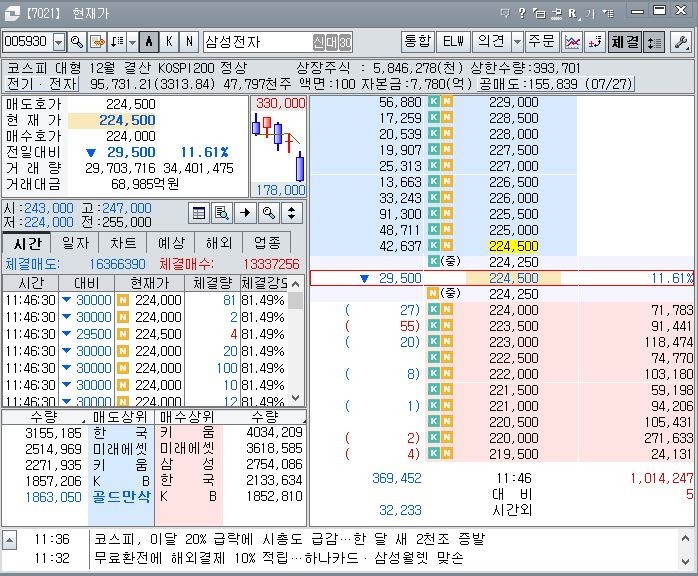Click the 가 font icon in title bar
This screenshot has width=698, height=576.
point(591,14)
